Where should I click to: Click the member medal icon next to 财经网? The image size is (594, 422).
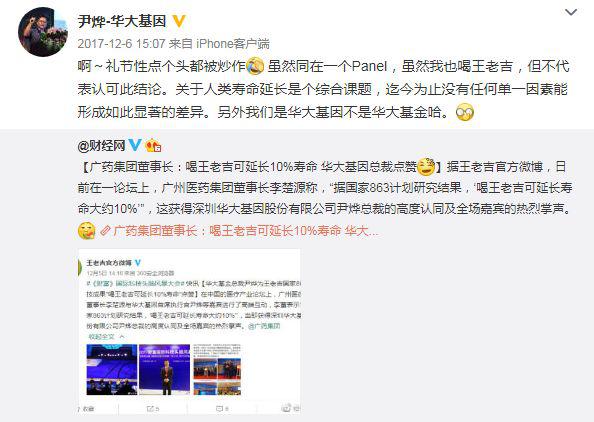(153, 145)
